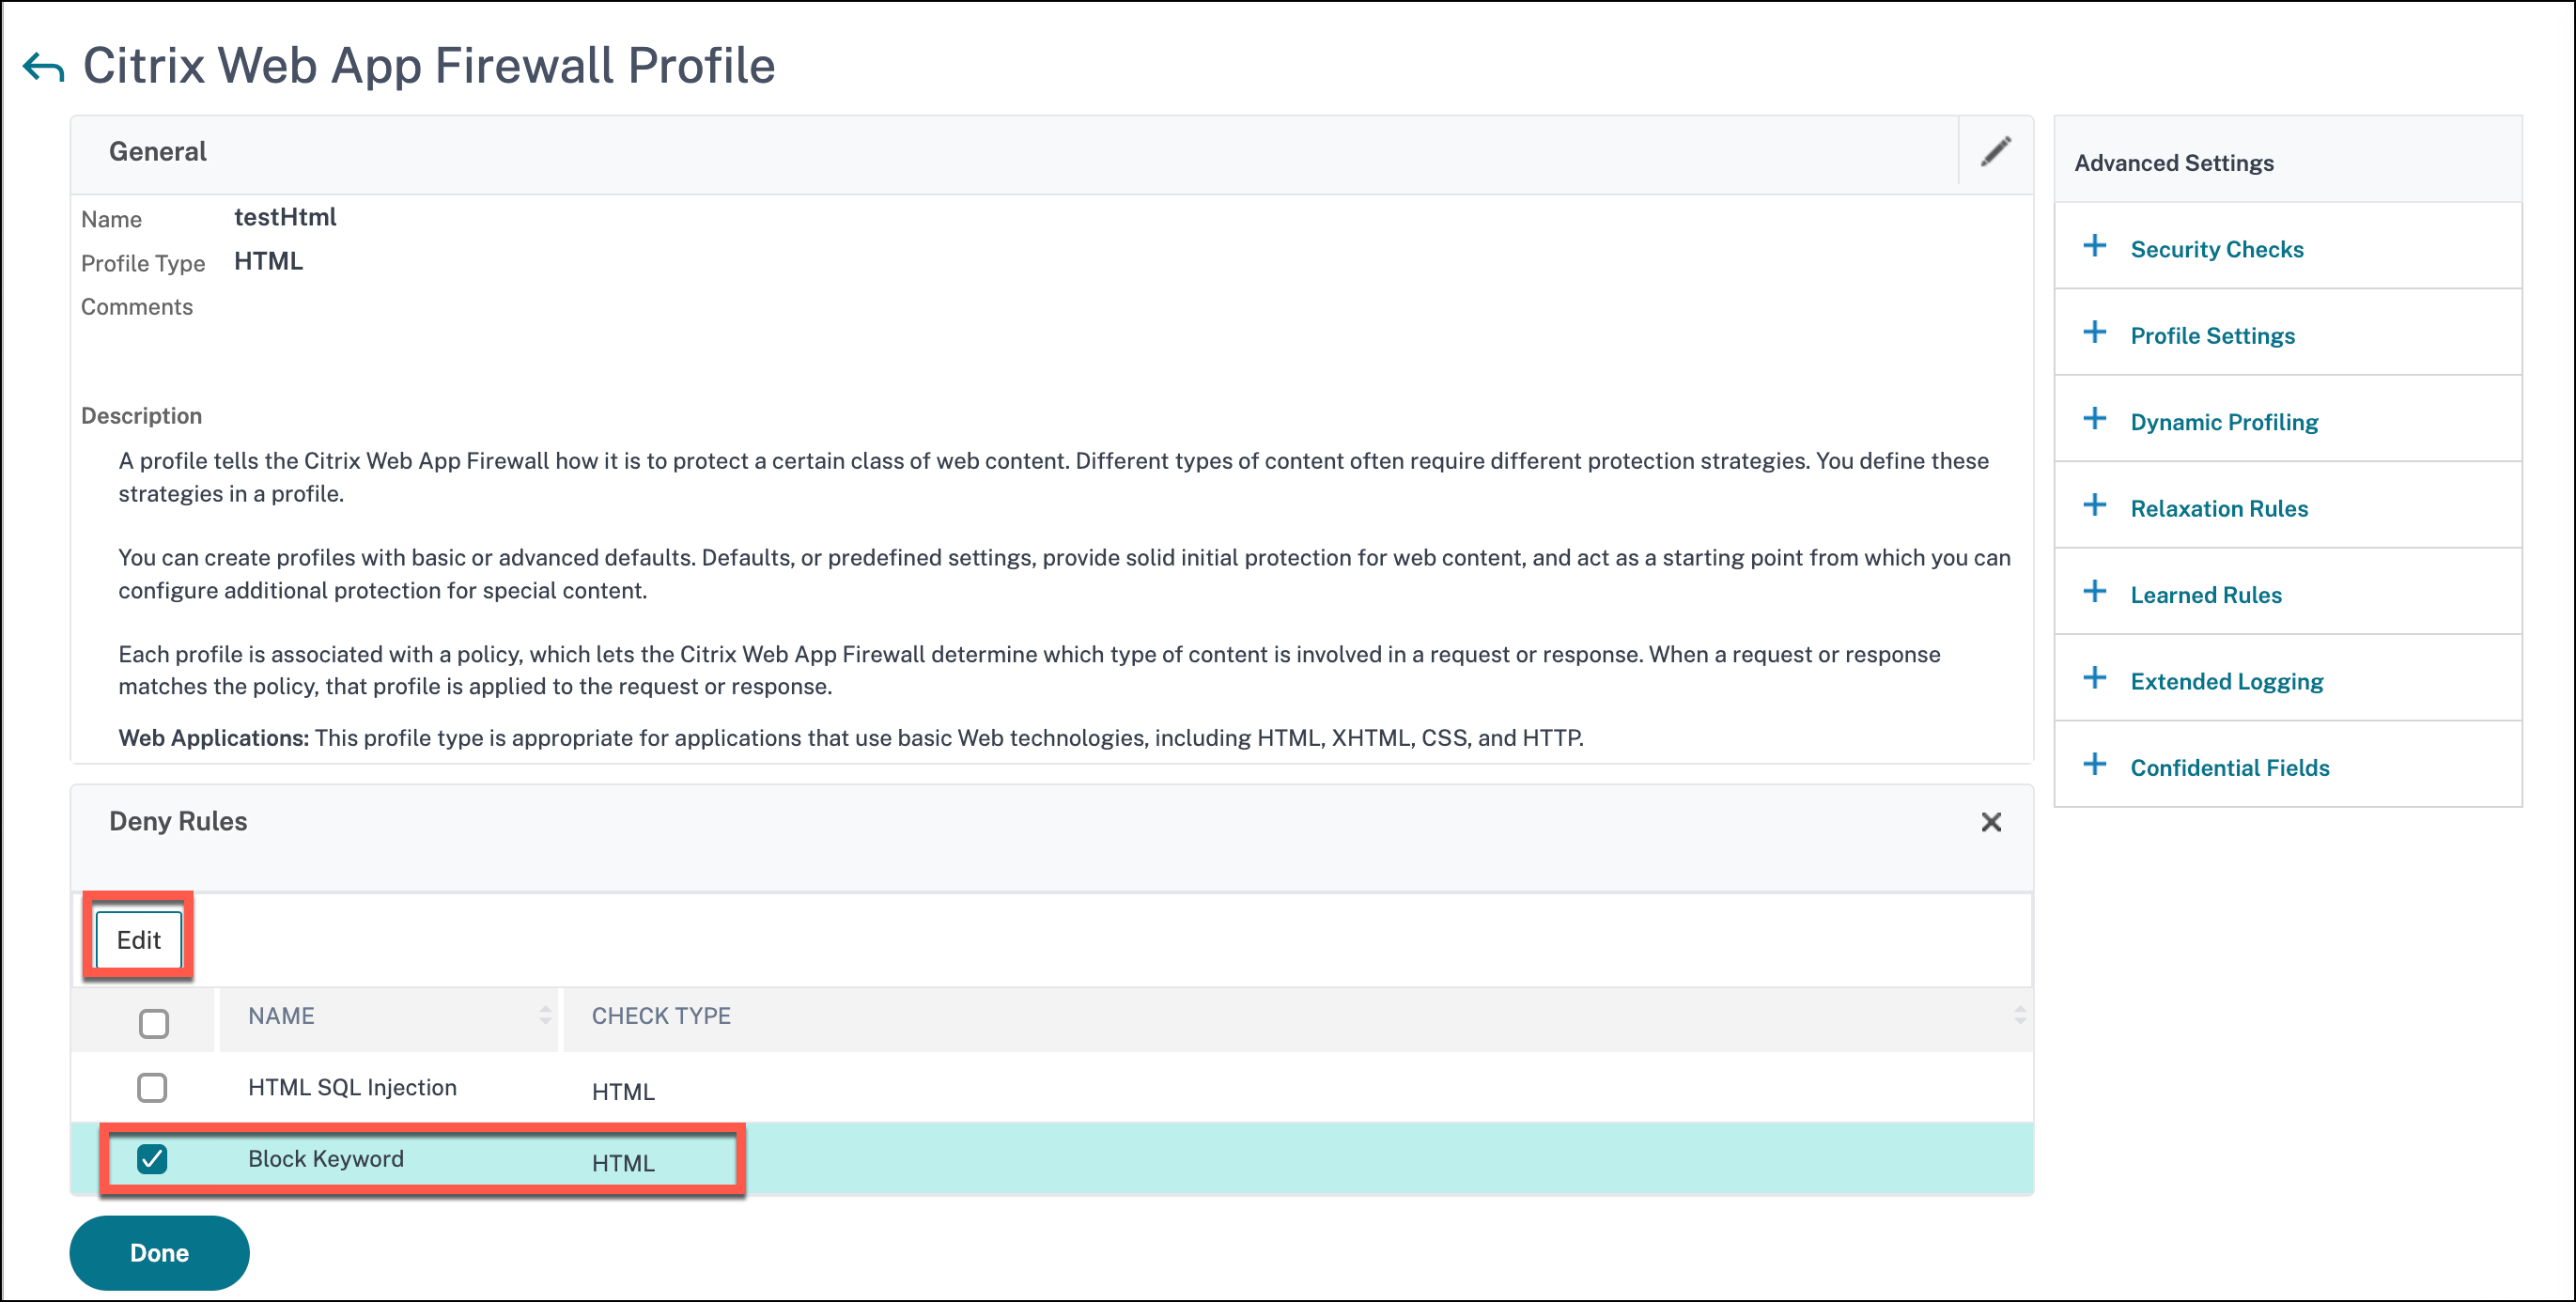Open Extended Logging link
Screen dimensions: 2576x1302
click(x=2227, y=681)
